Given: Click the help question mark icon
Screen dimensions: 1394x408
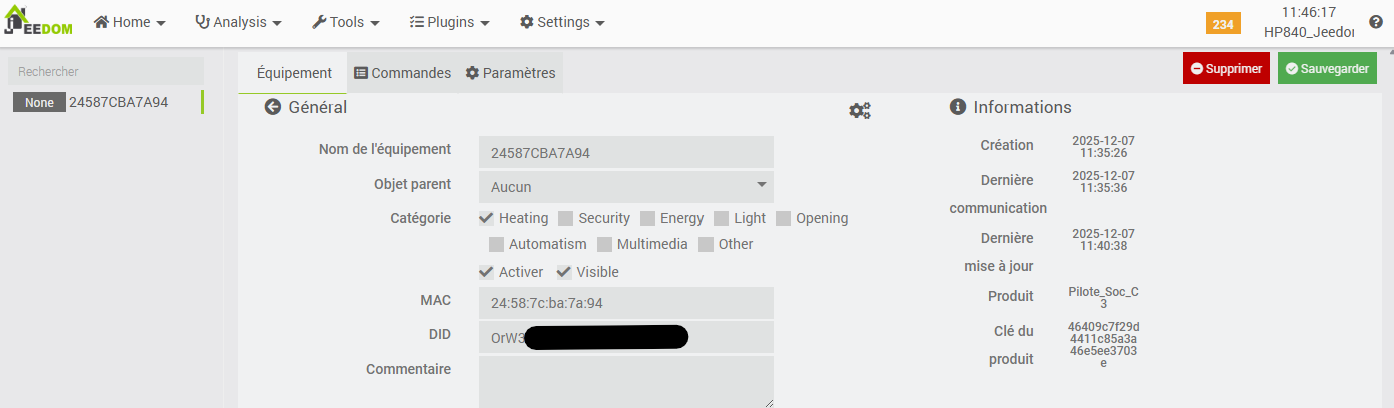Looking at the screenshot, I should click(1376, 22).
